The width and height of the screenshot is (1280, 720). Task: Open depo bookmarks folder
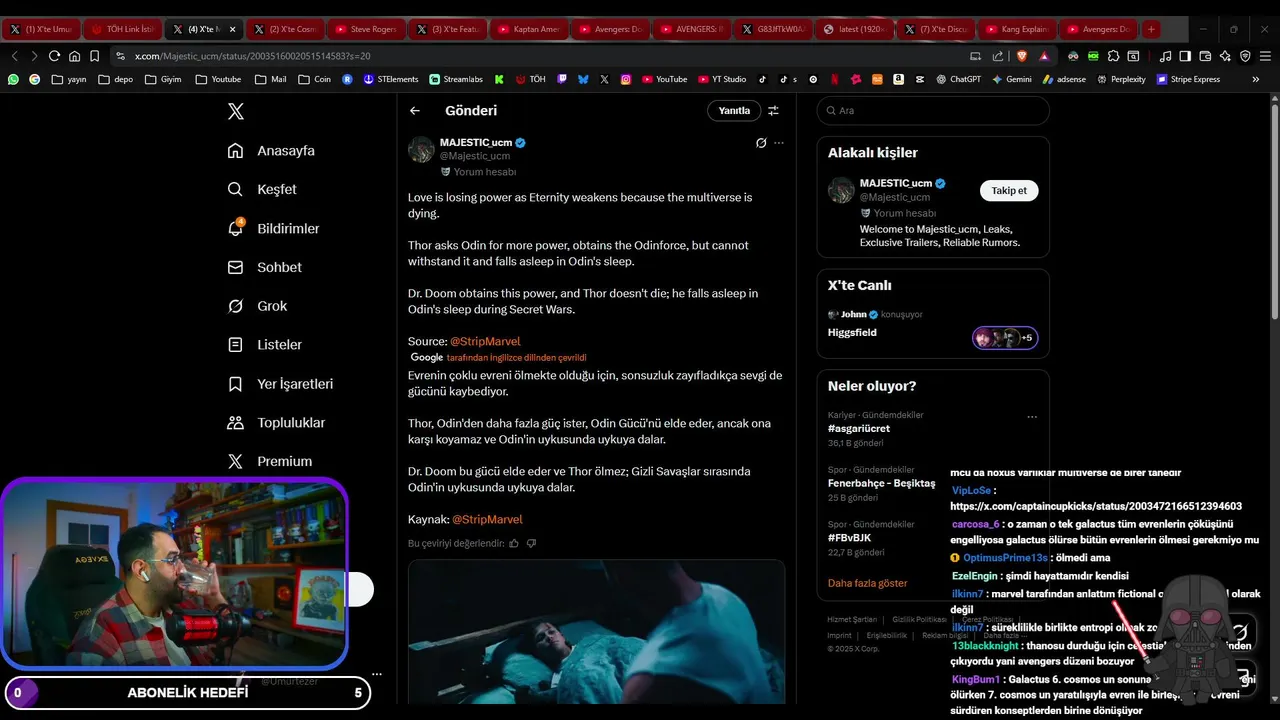116,79
